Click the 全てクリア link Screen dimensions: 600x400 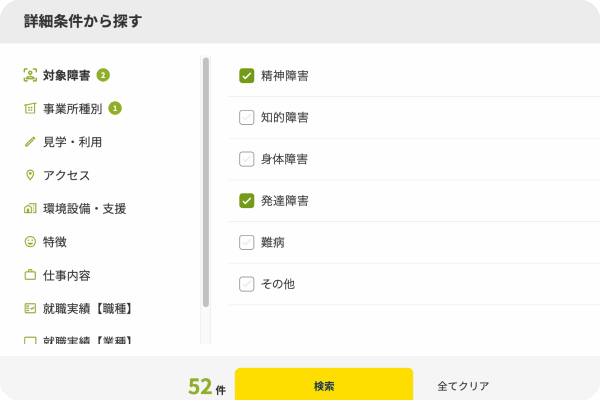coord(463,385)
